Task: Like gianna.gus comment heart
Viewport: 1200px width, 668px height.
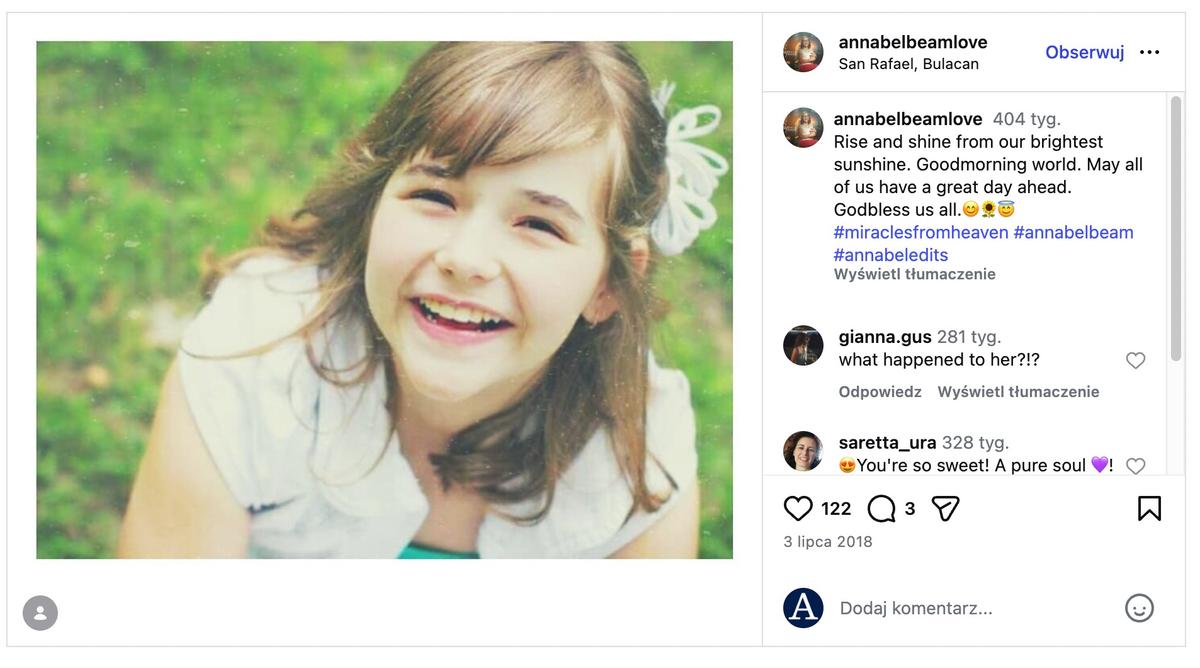Action: [1135, 361]
